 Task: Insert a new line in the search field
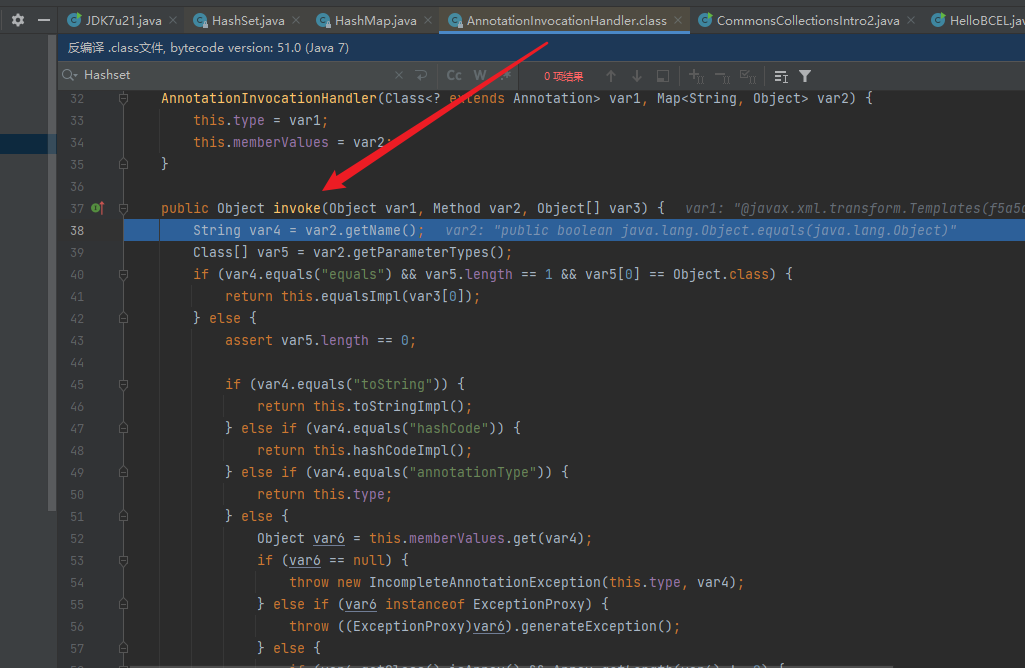(422, 75)
